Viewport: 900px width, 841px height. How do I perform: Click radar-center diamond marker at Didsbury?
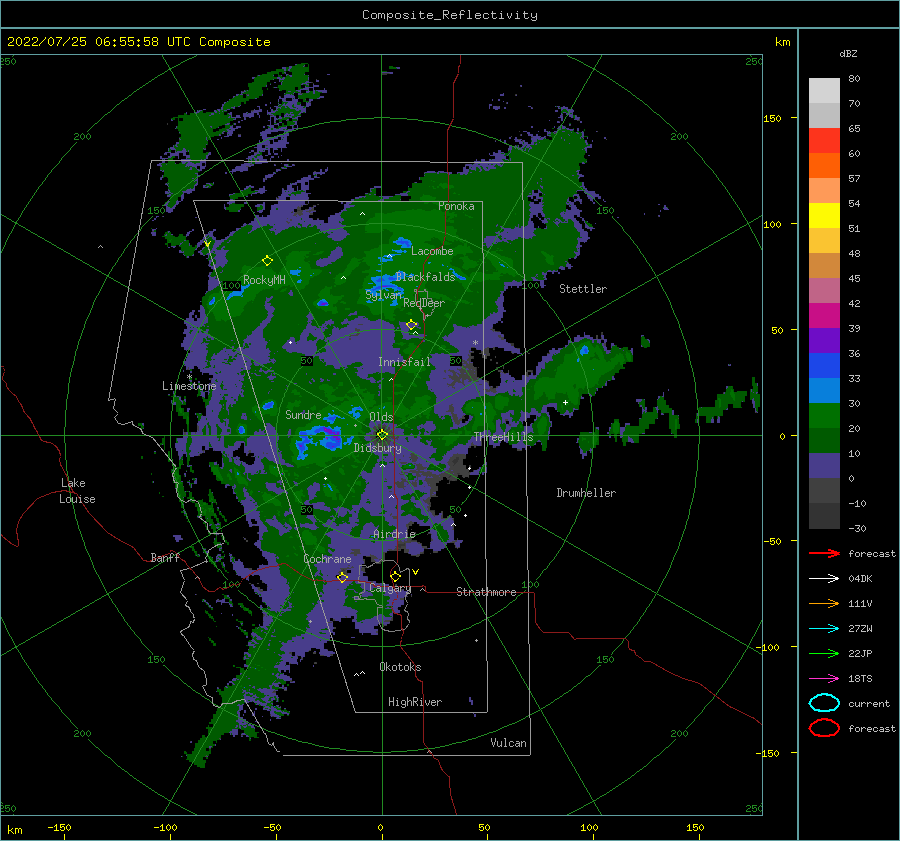(x=382, y=435)
